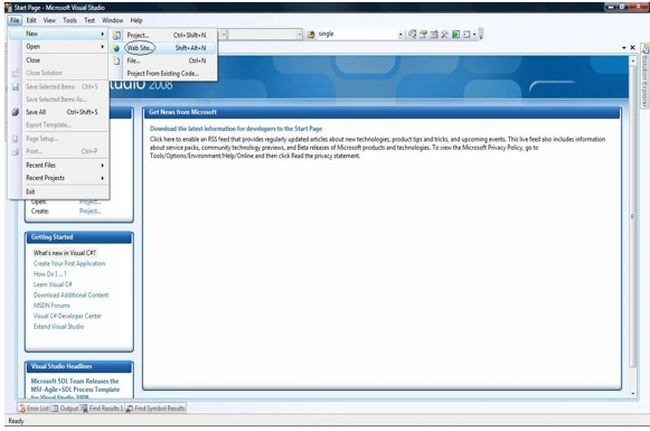Open the MSDN Forums link
The height and width of the screenshot is (431, 650).
click(x=52, y=306)
